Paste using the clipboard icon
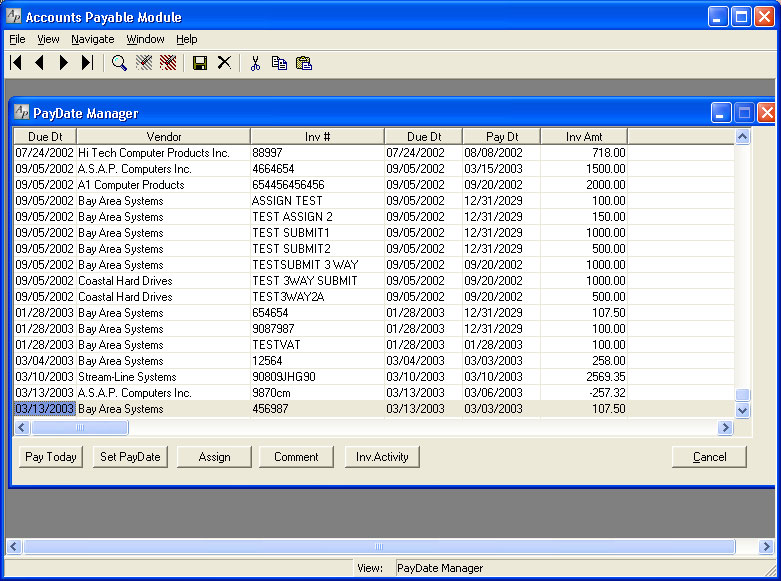 point(304,63)
